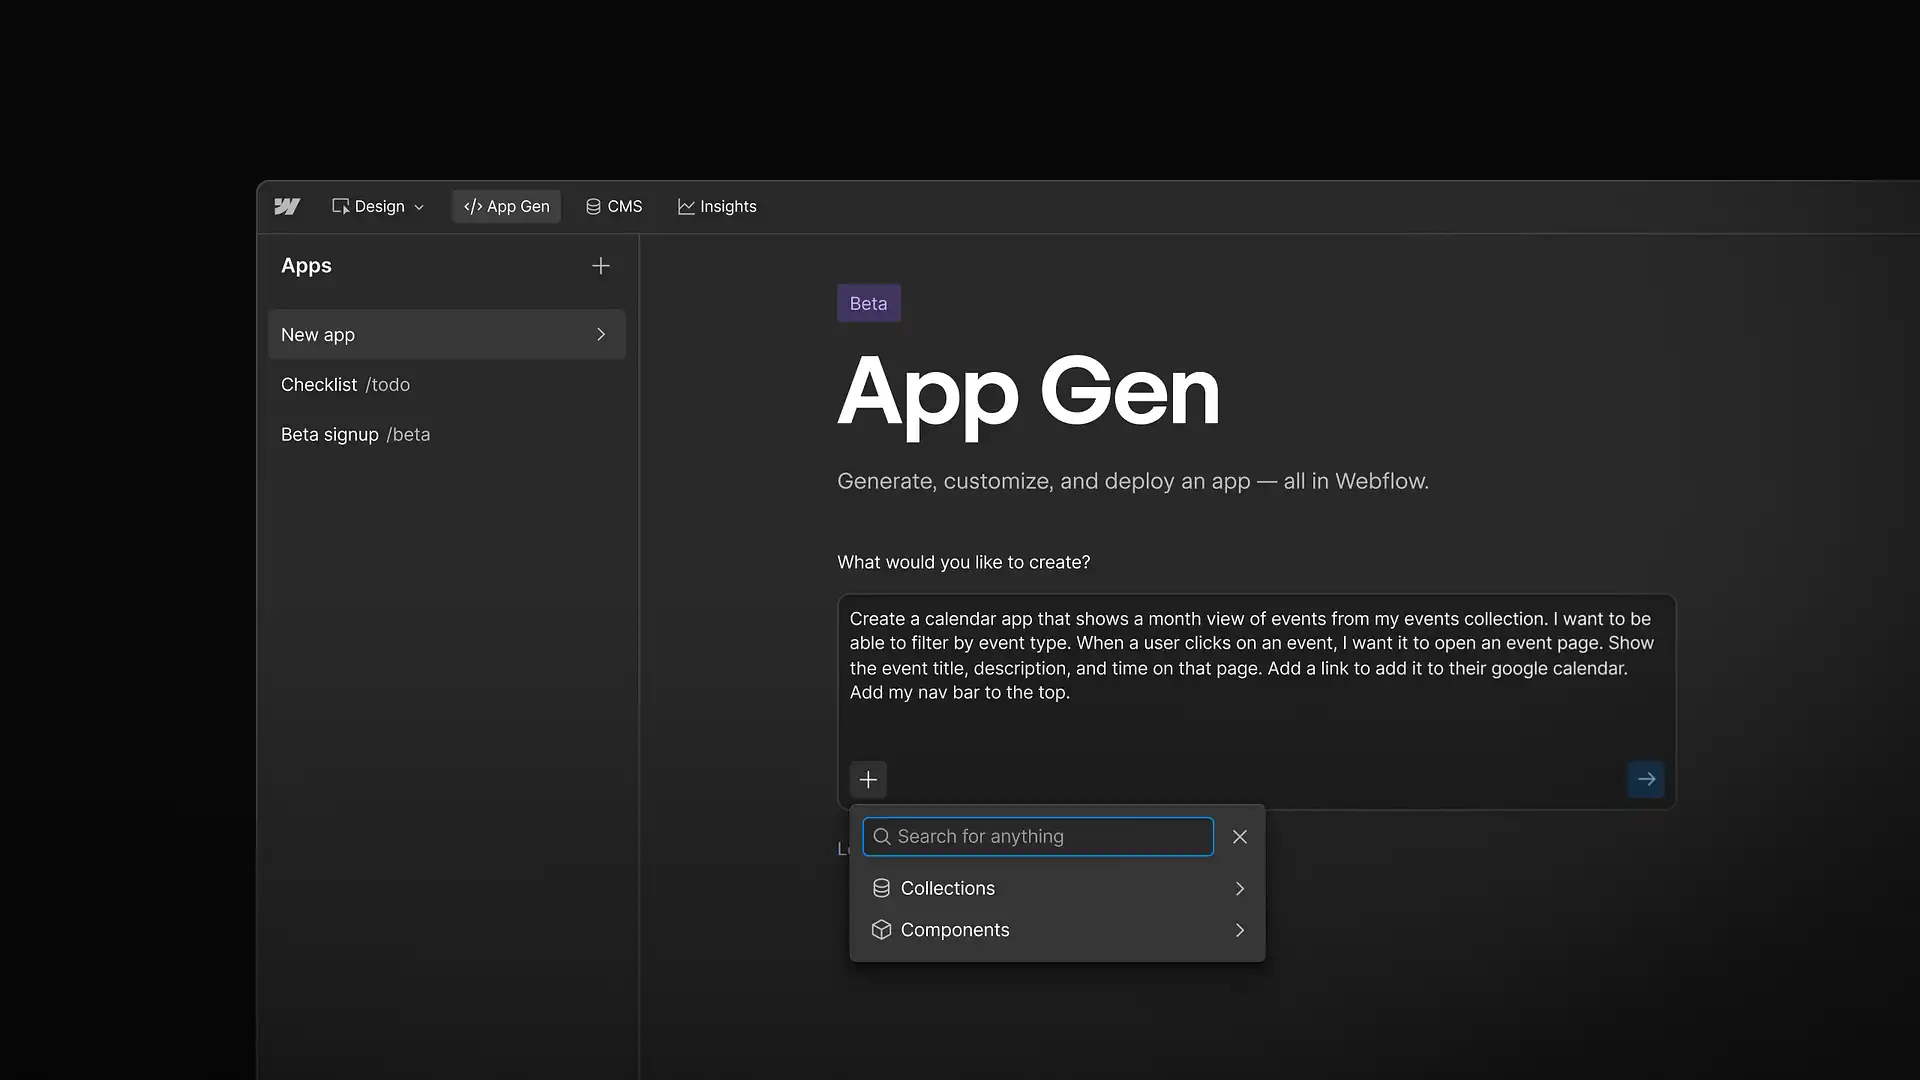The height and width of the screenshot is (1080, 1920).
Task: Click the plus icon below the prompt textarea
Action: [x=867, y=779]
